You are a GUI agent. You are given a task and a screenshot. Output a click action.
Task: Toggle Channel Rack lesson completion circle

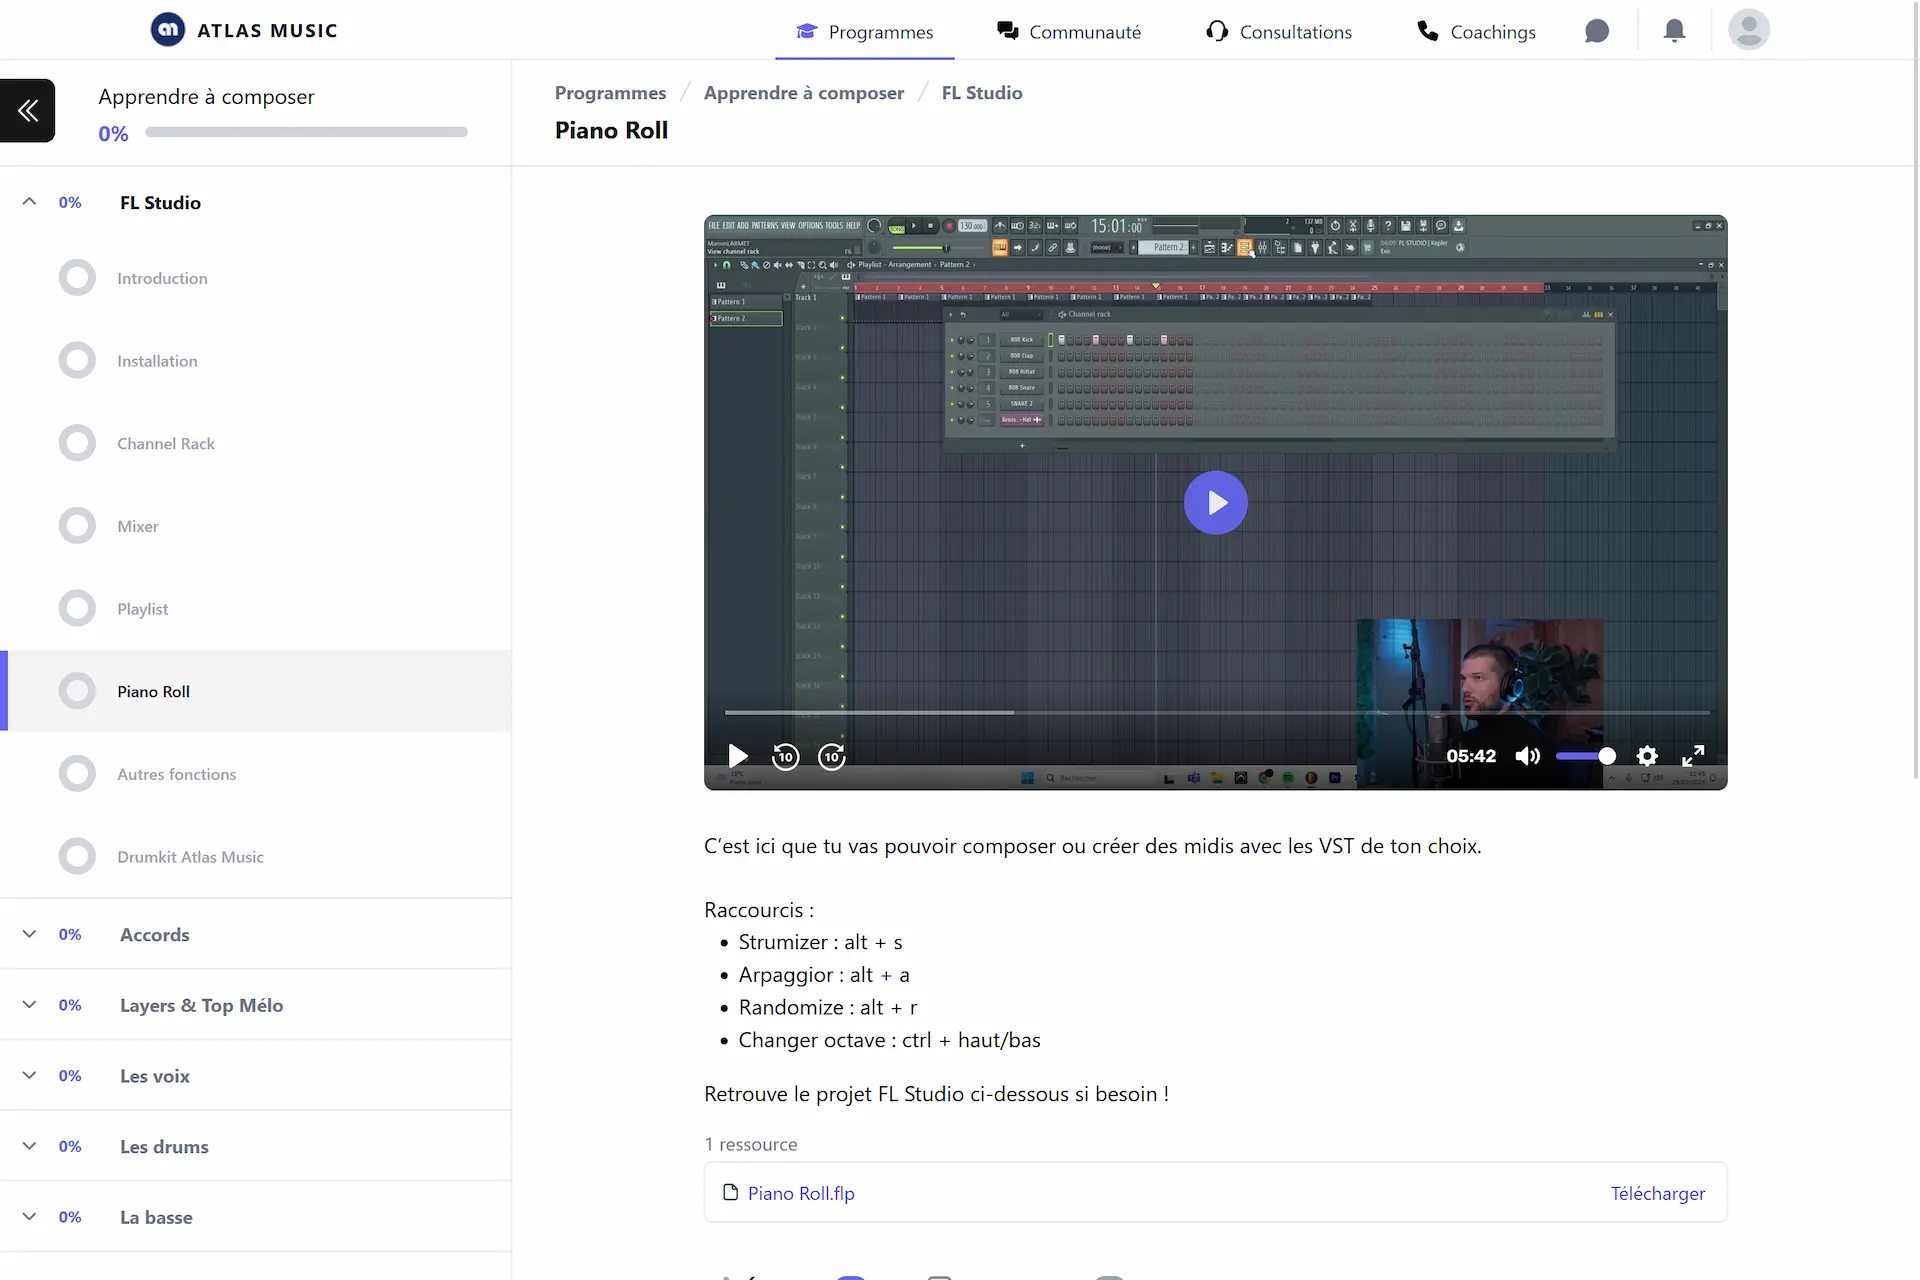[77, 443]
